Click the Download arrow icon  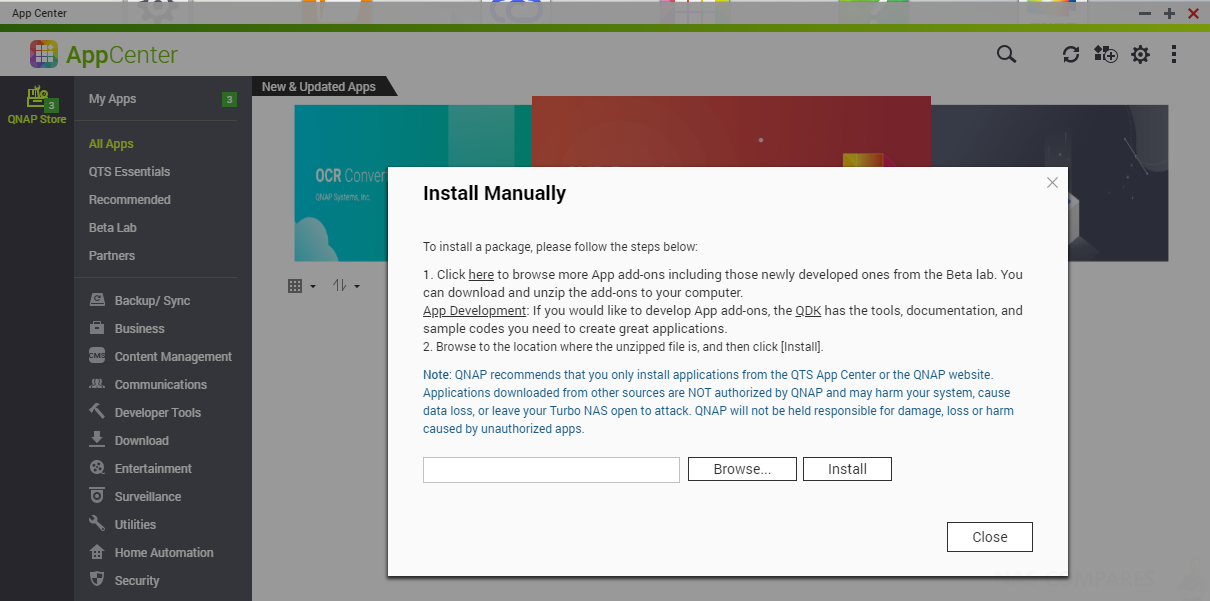(97, 440)
